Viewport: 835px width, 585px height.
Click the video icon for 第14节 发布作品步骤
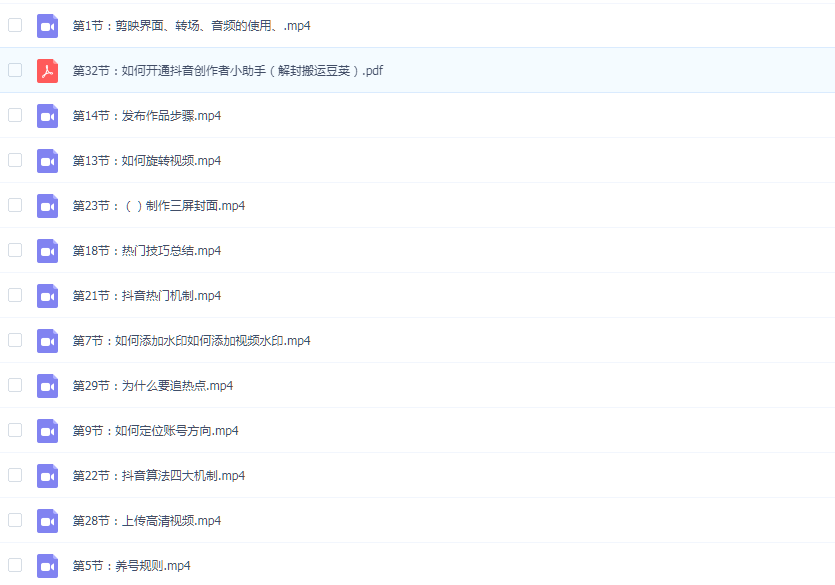point(47,116)
